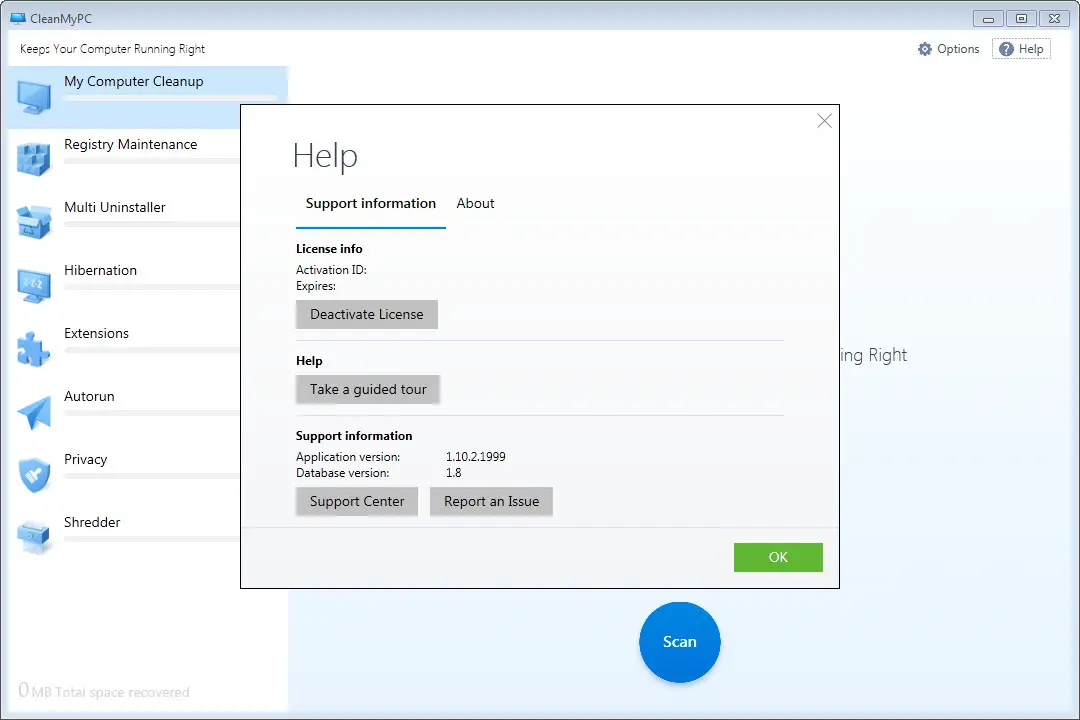Click application version value 1.10.2.1999

pos(475,457)
